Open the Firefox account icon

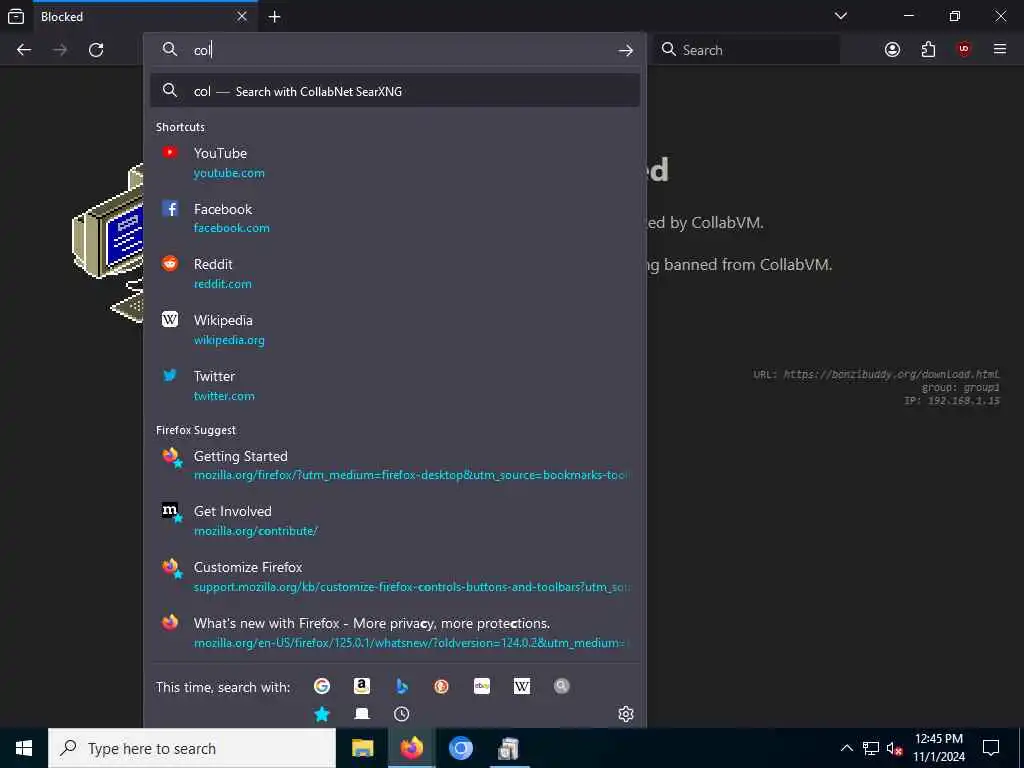(x=892, y=50)
